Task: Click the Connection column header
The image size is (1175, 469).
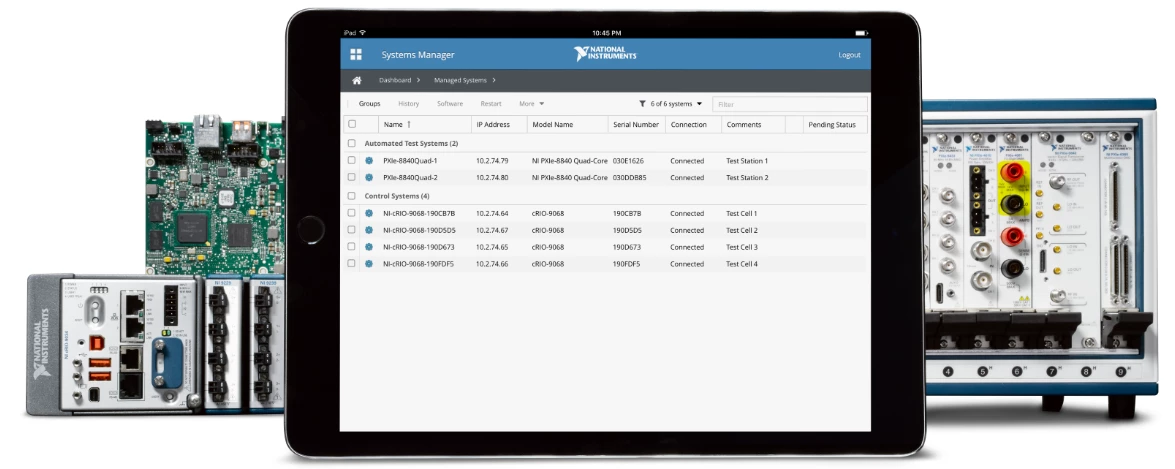Action: (689, 124)
